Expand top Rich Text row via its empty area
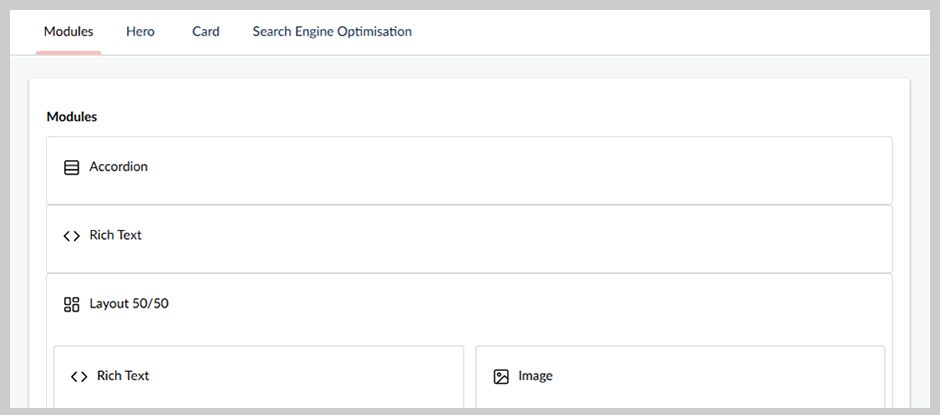This screenshot has width=940, height=415. point(600,238)
